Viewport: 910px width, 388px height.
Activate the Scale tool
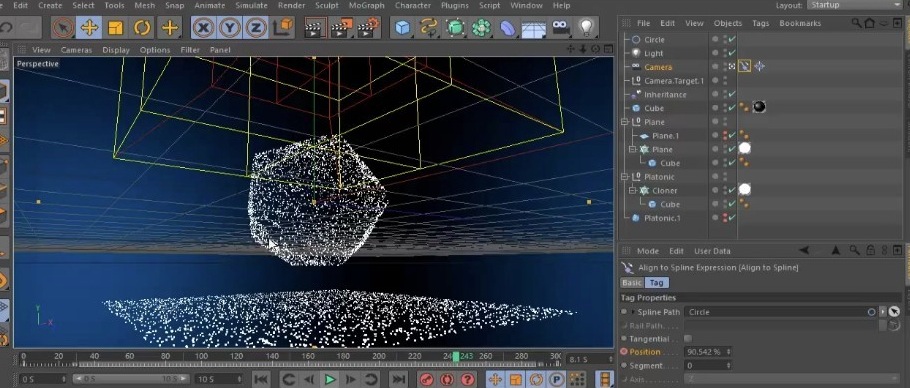tap(115, 27)
